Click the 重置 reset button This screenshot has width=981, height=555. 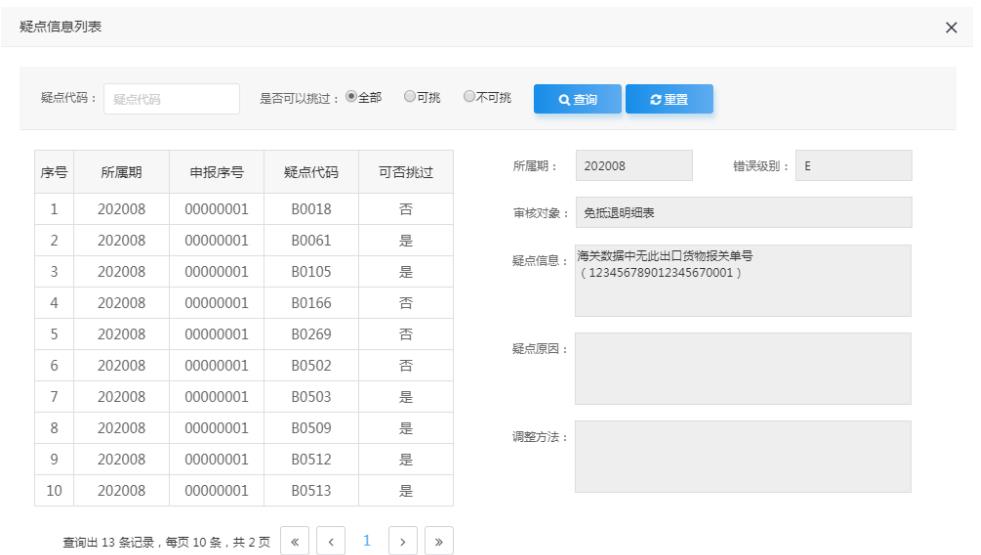pyautogui.click(x=669, y=99)
